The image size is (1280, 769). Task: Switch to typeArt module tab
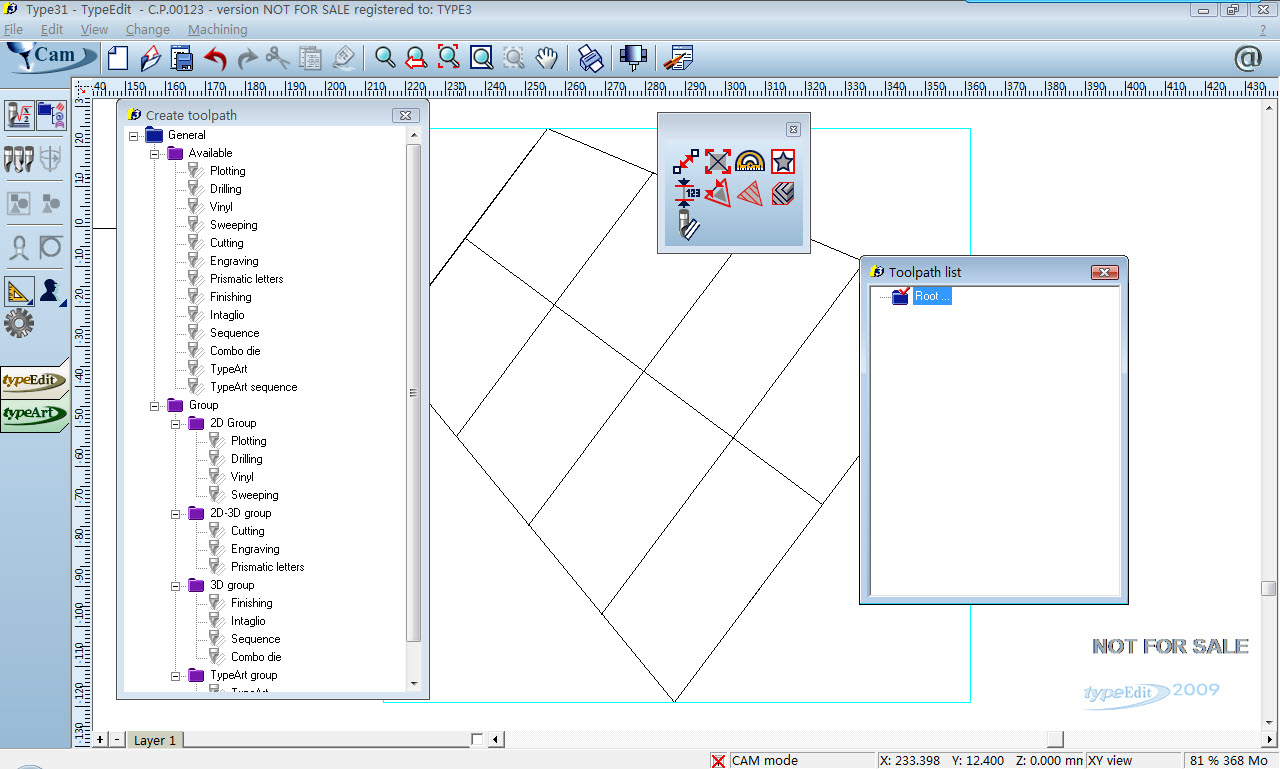coord(34,413)
